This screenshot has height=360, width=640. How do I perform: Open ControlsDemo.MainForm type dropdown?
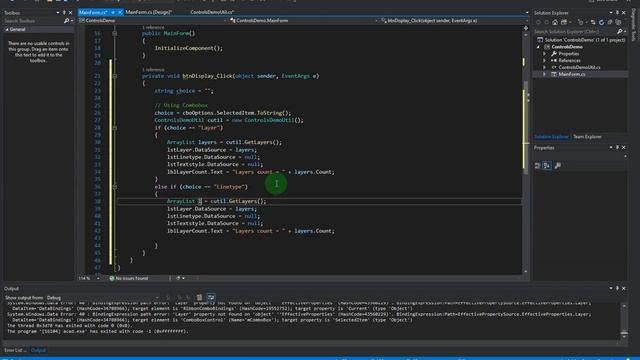point(376,20)
